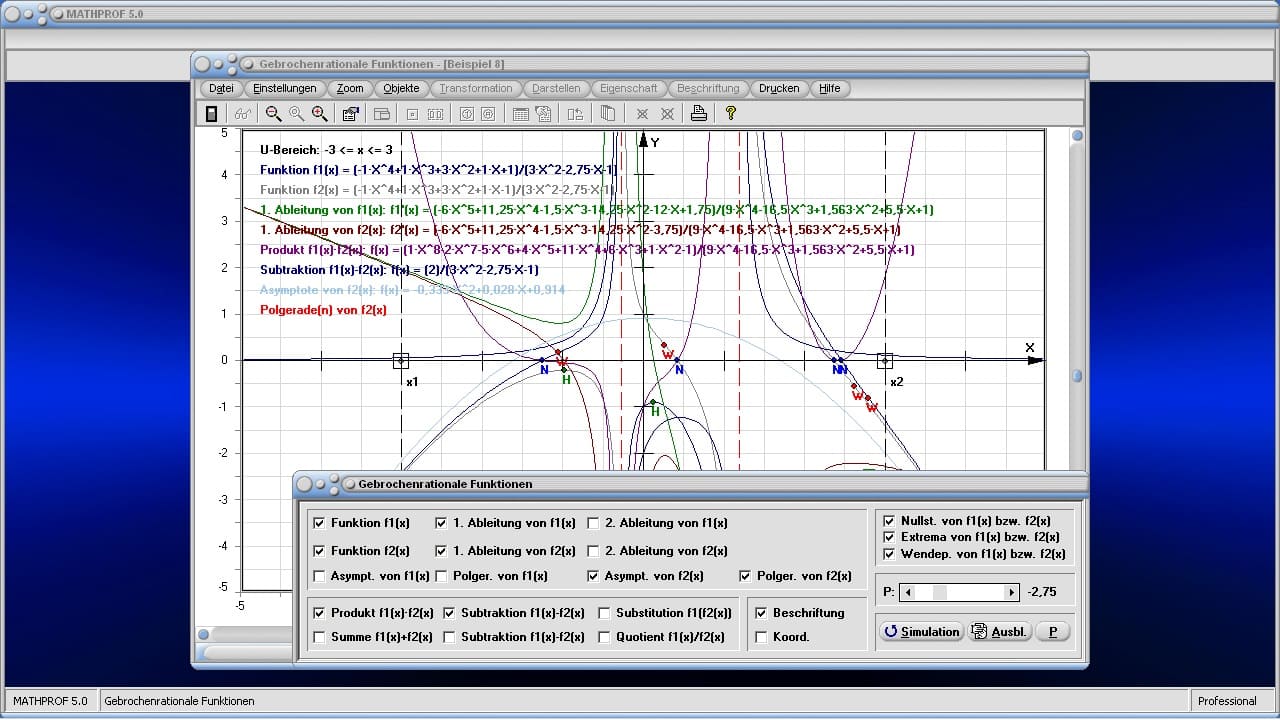Enable the Koord. checkbox

761,637
